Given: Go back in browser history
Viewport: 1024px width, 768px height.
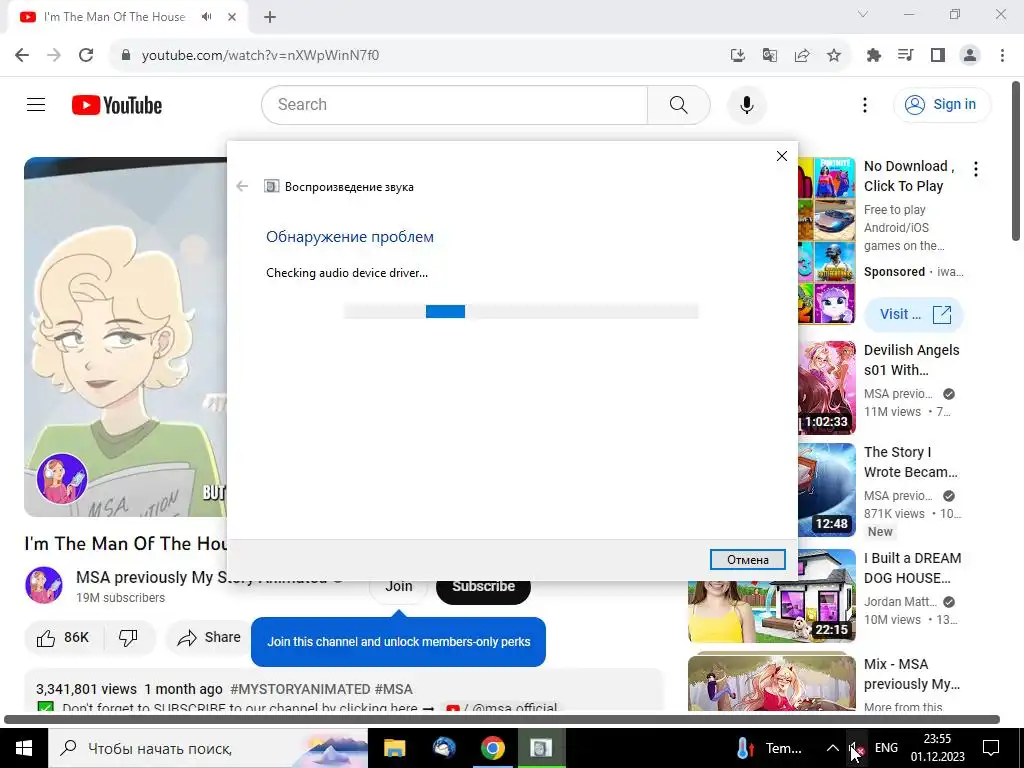Looking at the screenshot, I should click(x=22, y=55).
